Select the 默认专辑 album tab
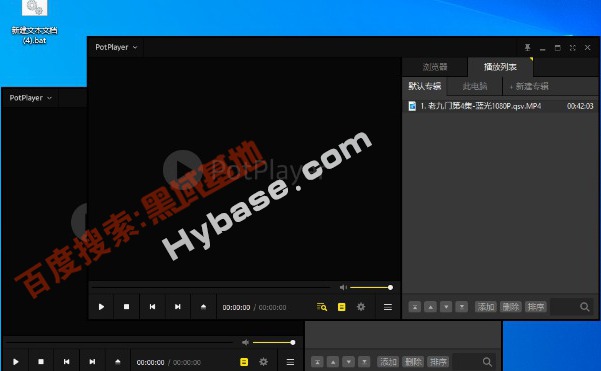 pyautogui.click(x=425, y=86)
